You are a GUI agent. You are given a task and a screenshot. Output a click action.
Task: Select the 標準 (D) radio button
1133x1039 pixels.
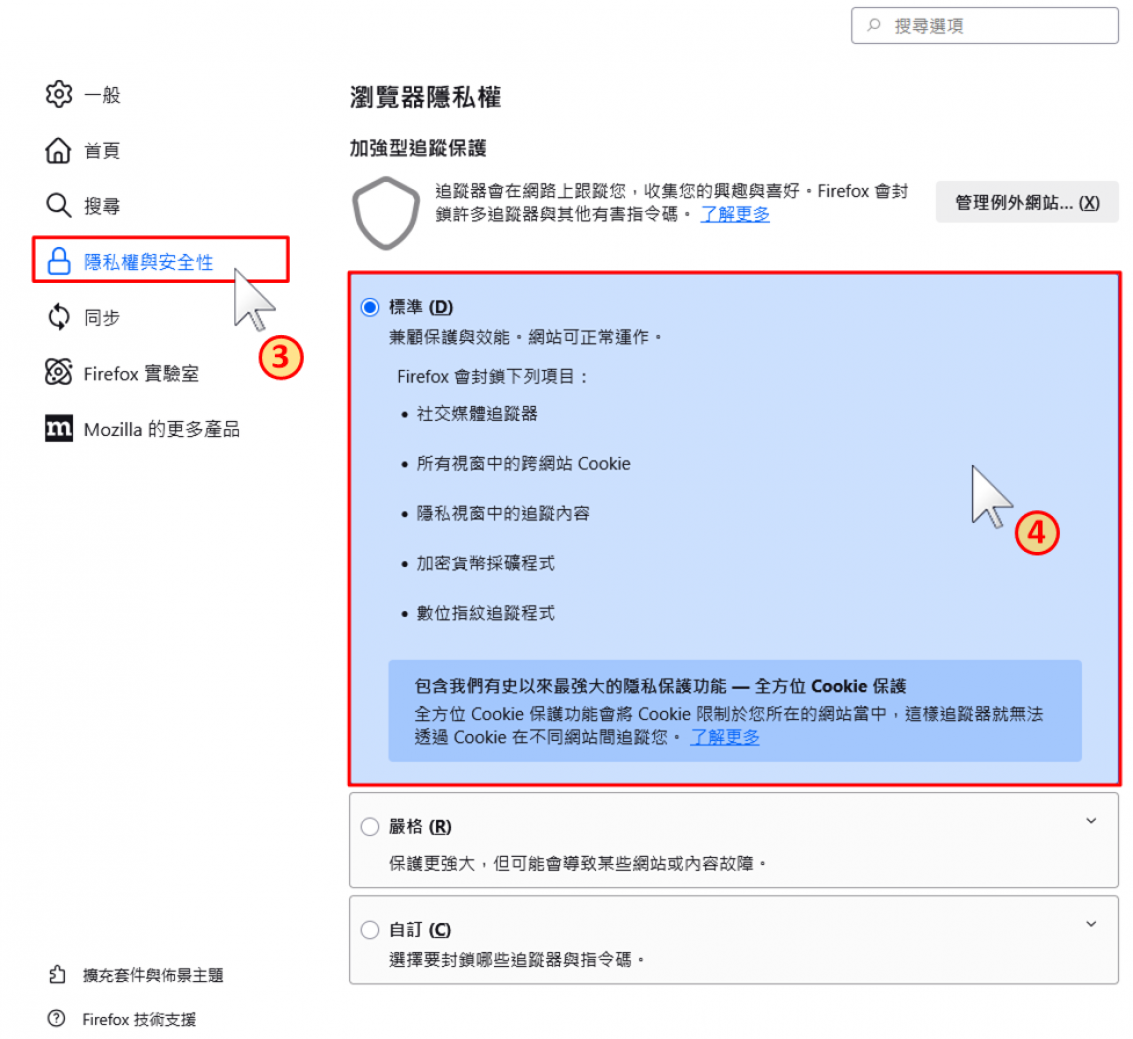pyautogui.click(x=370, y=307)
